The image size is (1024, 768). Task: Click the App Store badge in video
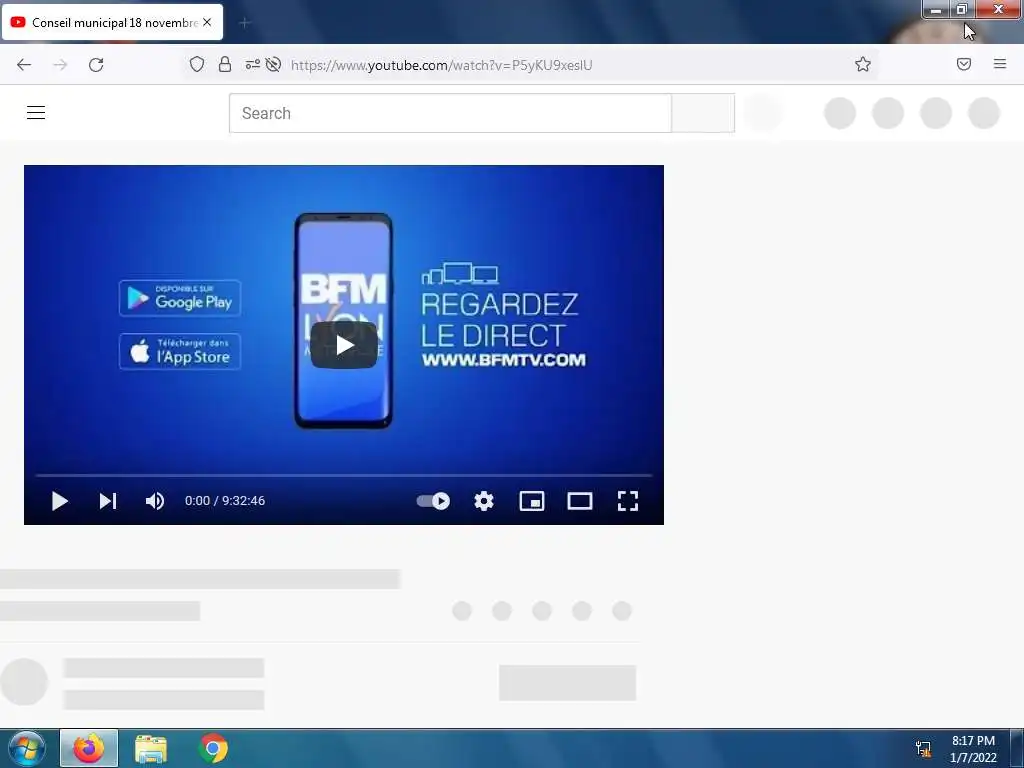click(x=180, y=351)
